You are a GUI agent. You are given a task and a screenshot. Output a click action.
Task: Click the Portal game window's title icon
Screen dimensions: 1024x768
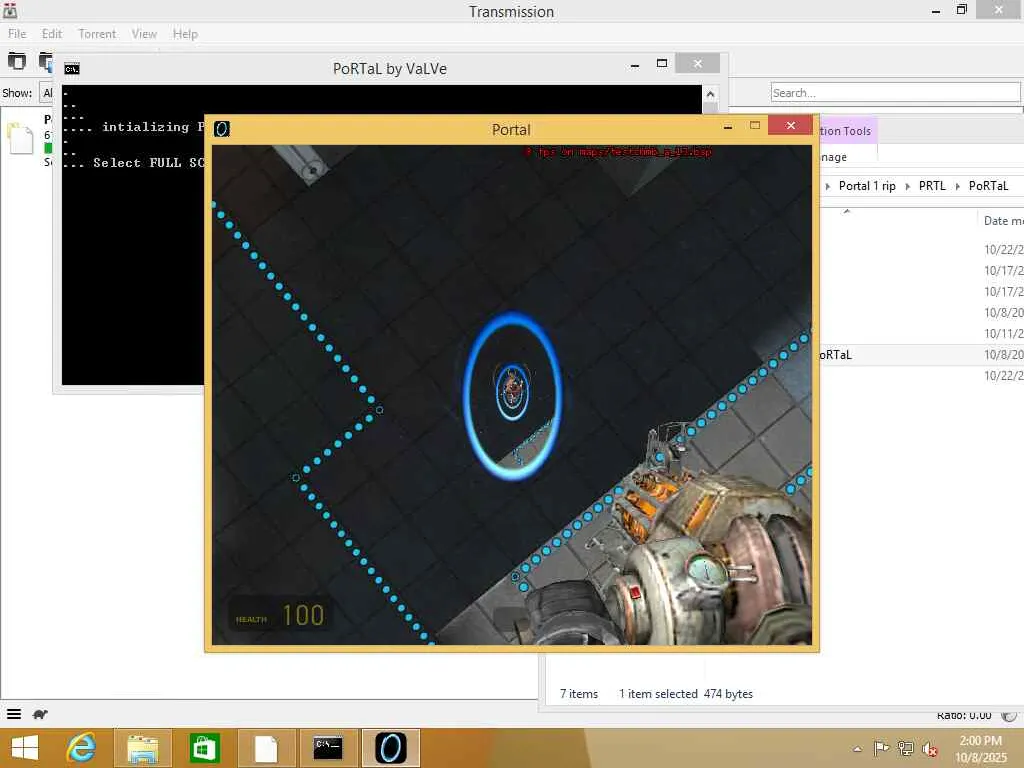coord(222,129)
